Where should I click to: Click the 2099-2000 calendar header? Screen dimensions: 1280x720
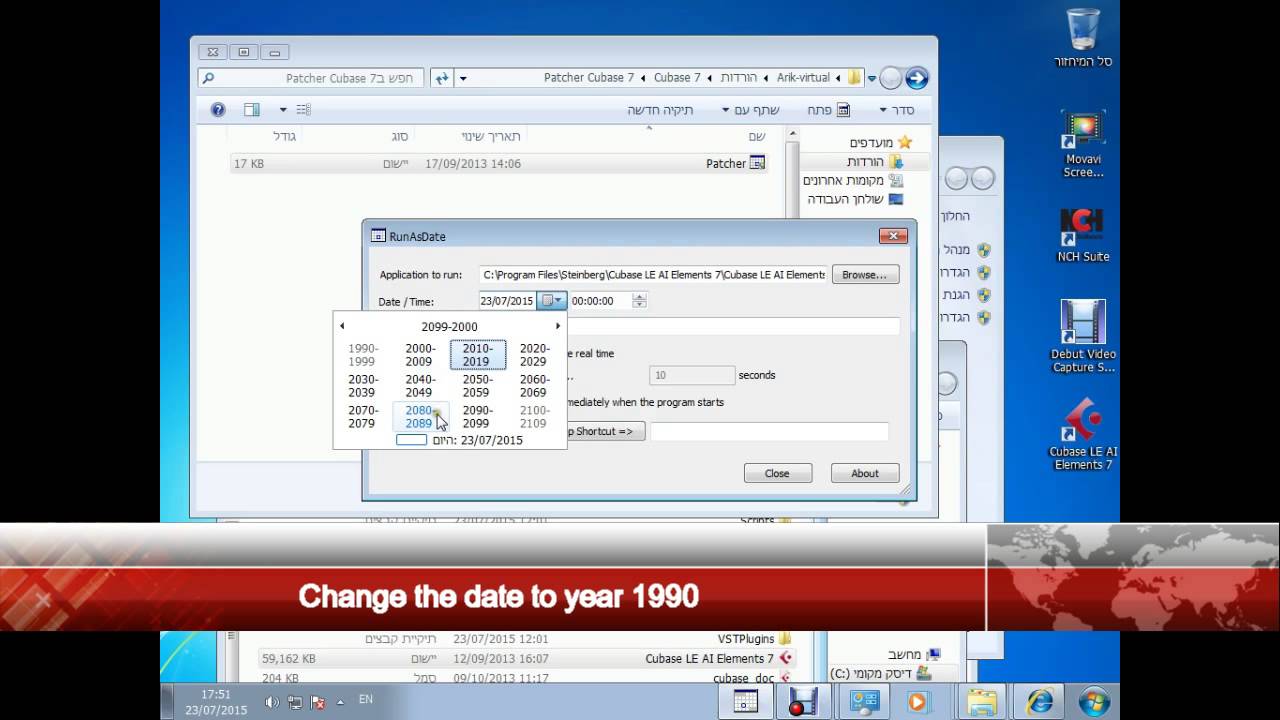click(450, 326)
